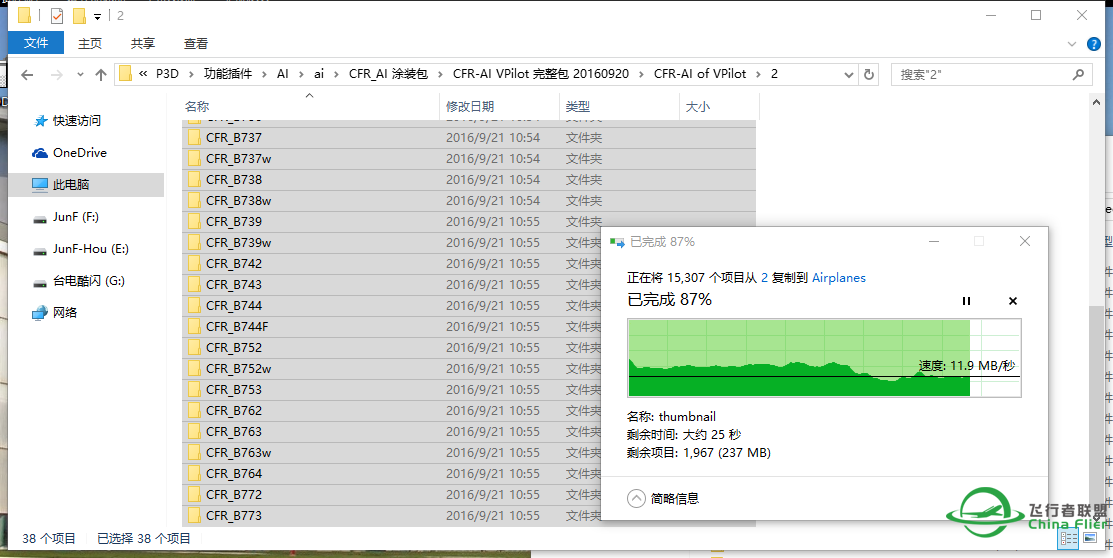The width and height of the screenshot is (1113, 558).
Task: Select folder CFR_B738
Action: (x=468, y=180)
